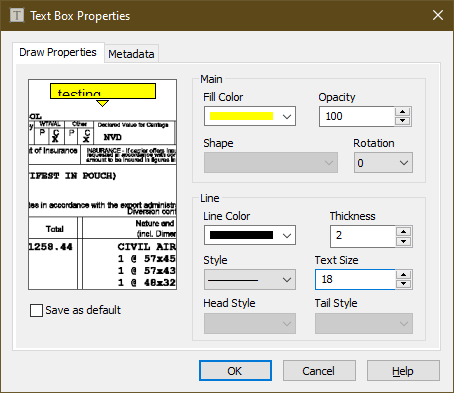Open Help for this dialog

[x=403, y=371]
